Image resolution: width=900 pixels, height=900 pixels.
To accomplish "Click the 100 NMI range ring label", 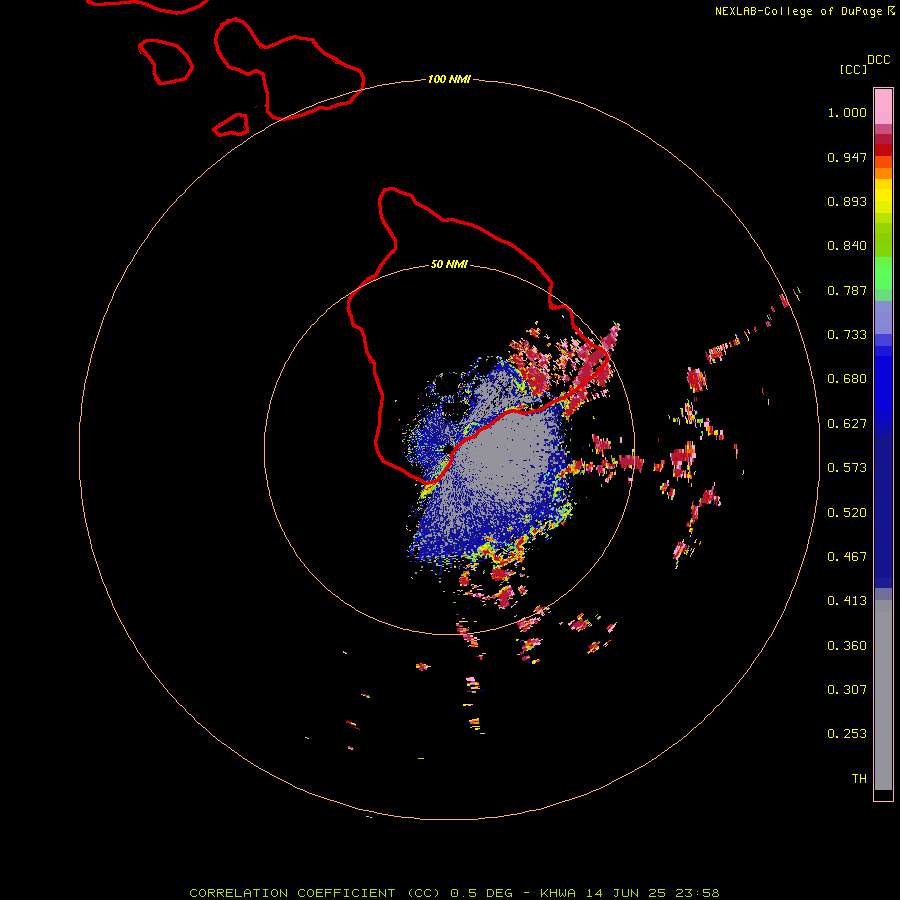I will pyautogui.click(x=449, y=79).
